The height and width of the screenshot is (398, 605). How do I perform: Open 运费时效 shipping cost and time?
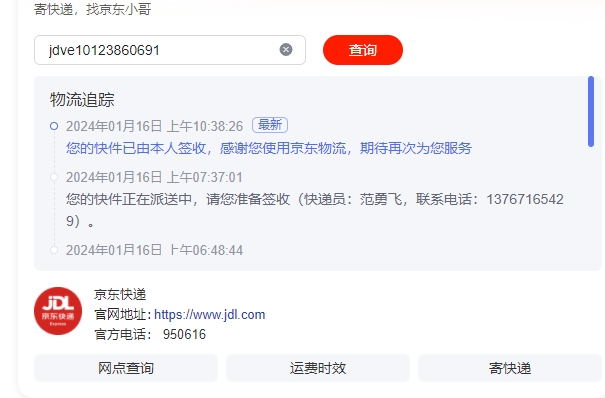pyautogui.click(x=318, y=368)
